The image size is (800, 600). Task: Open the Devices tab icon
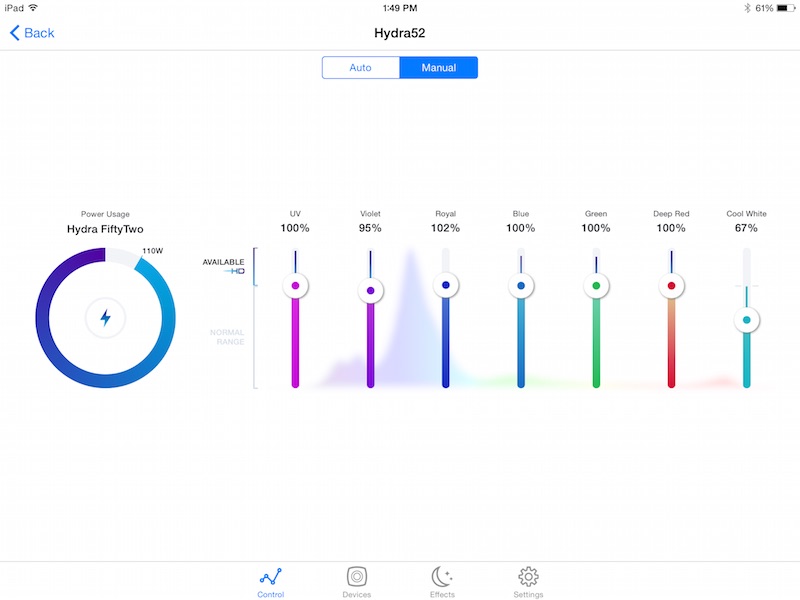[357, 577]
